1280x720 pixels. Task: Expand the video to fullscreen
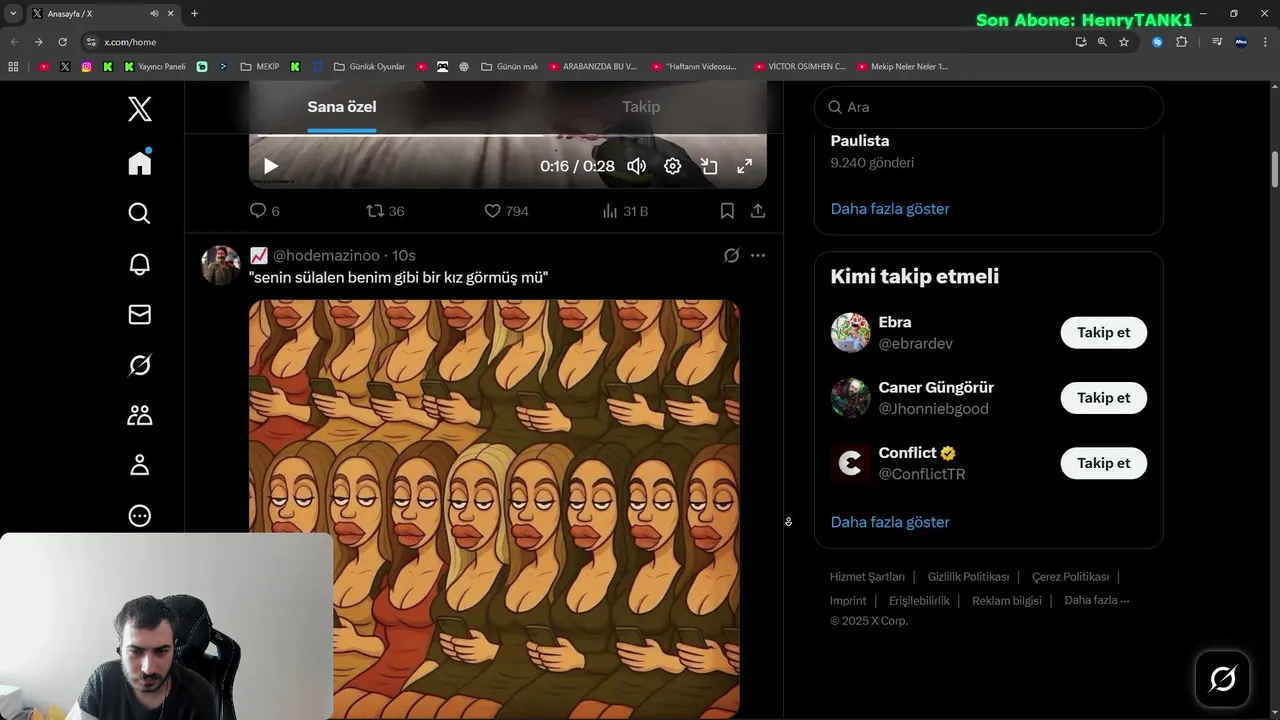(x=745, y=166)
